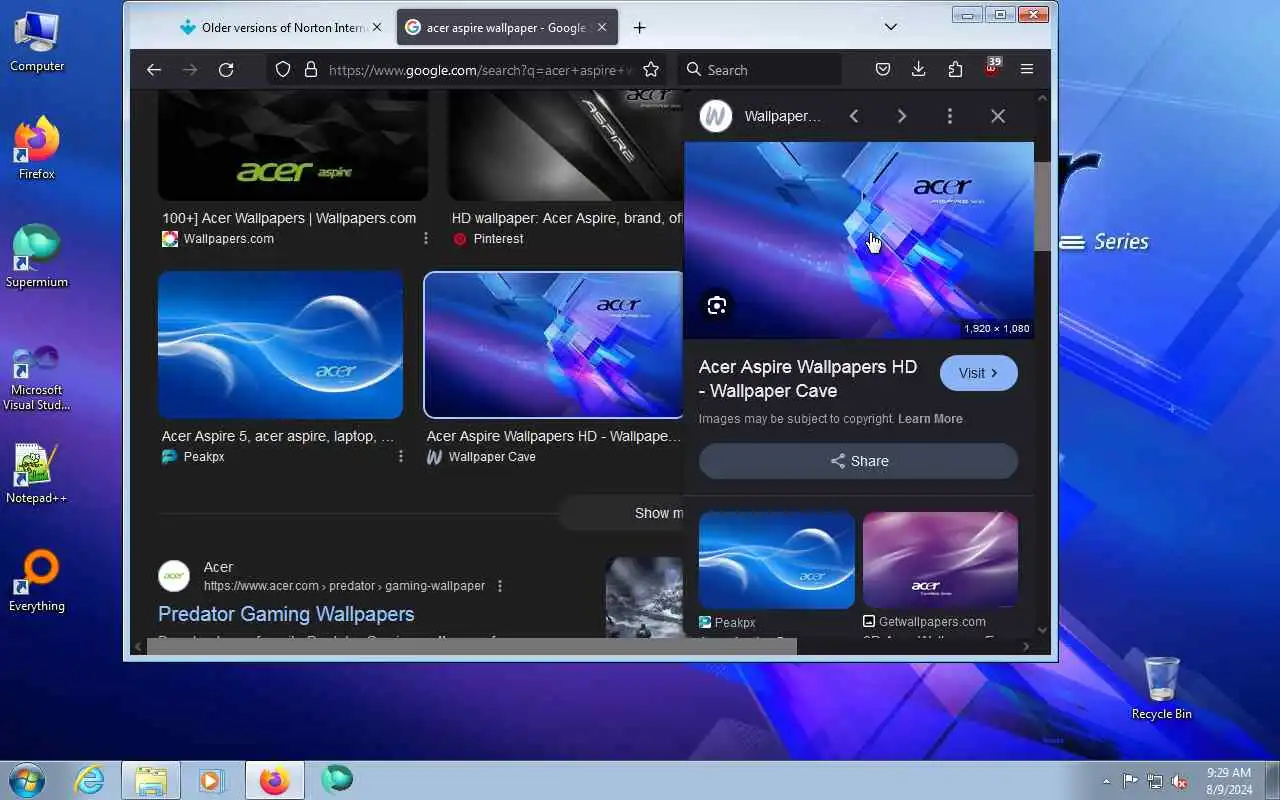
Task: Select the Firefox desktop shortcut
Action: tap(37, 148)
